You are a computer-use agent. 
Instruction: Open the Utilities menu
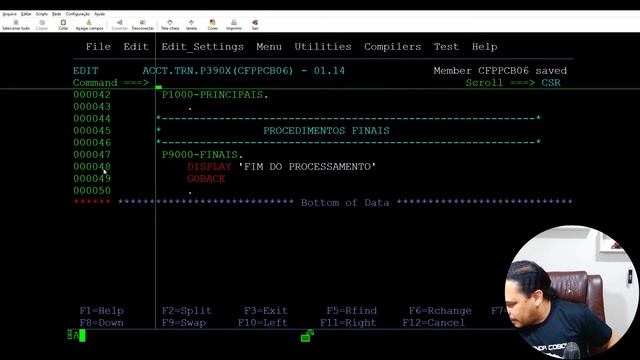tap(323, 47)
